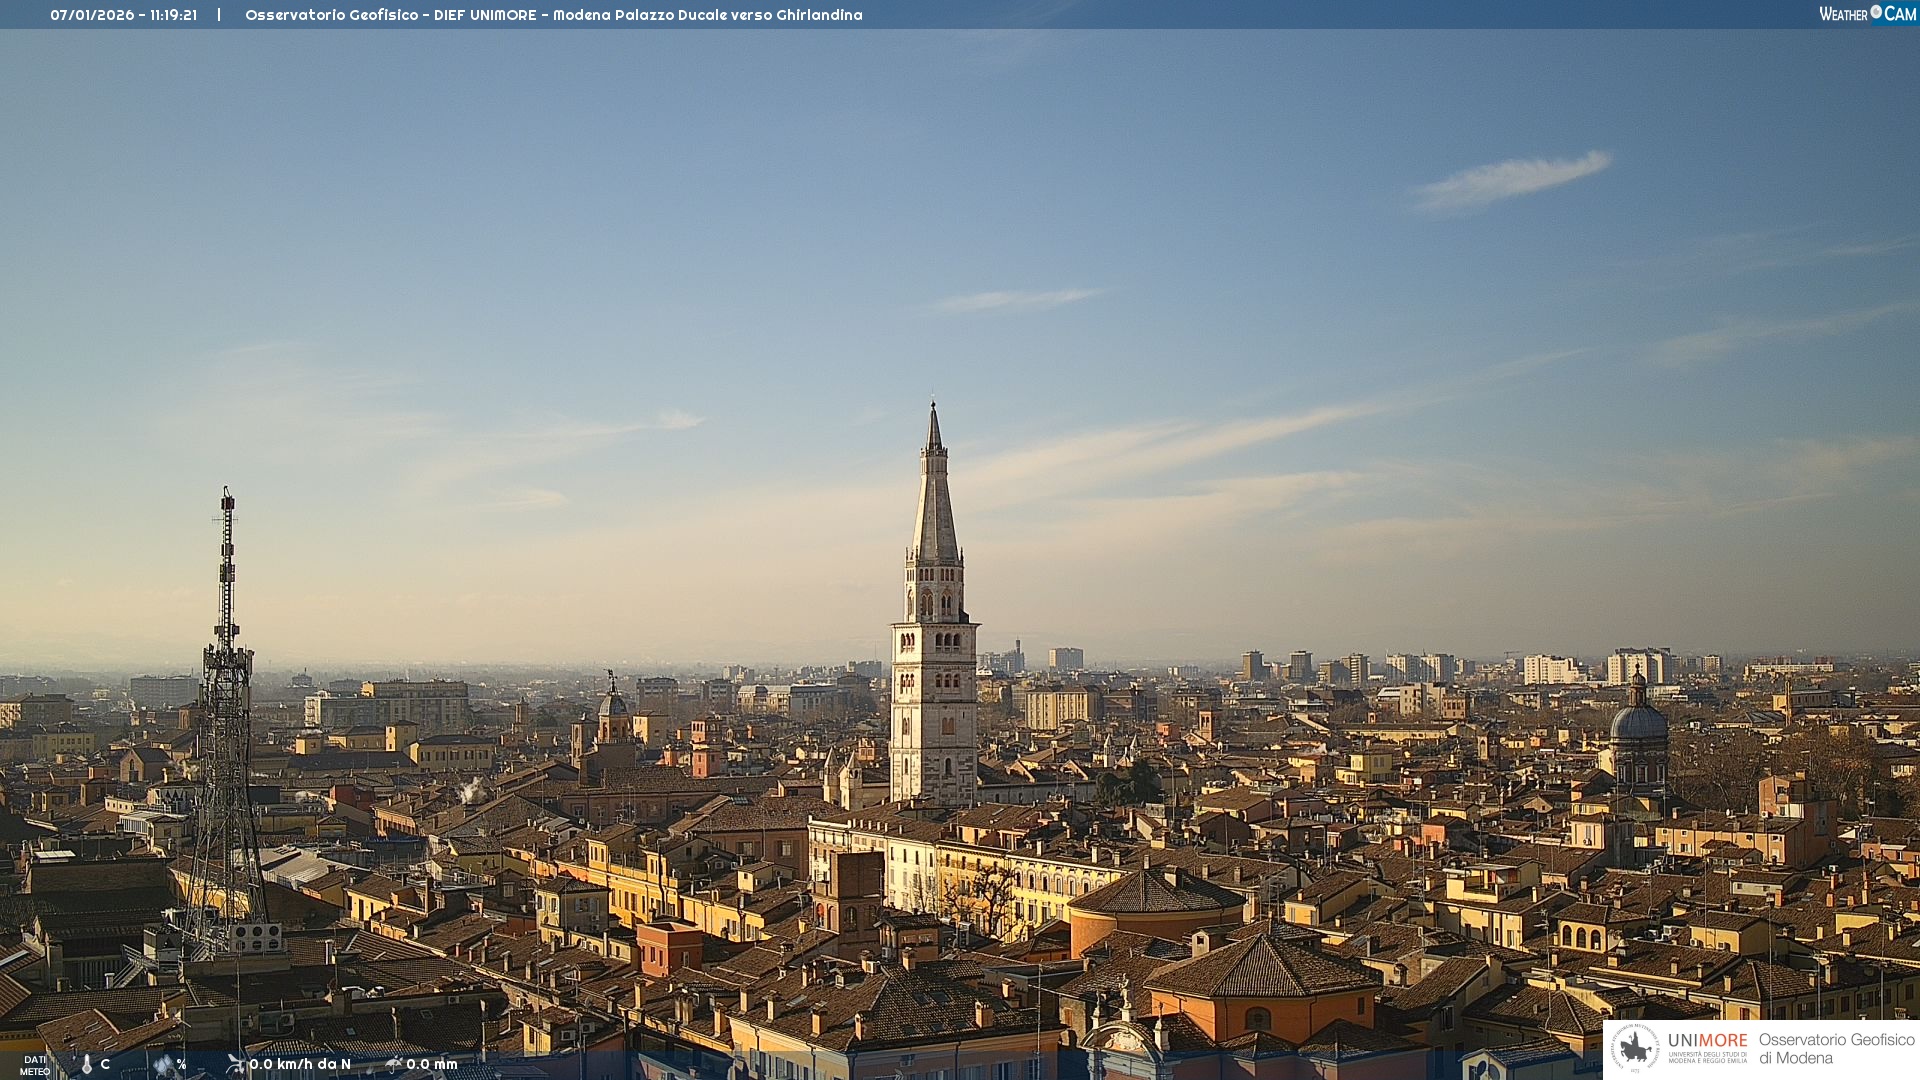1920x1080 pixels.
Task: Click the wind vane icon
Action: pos(235,1064)
